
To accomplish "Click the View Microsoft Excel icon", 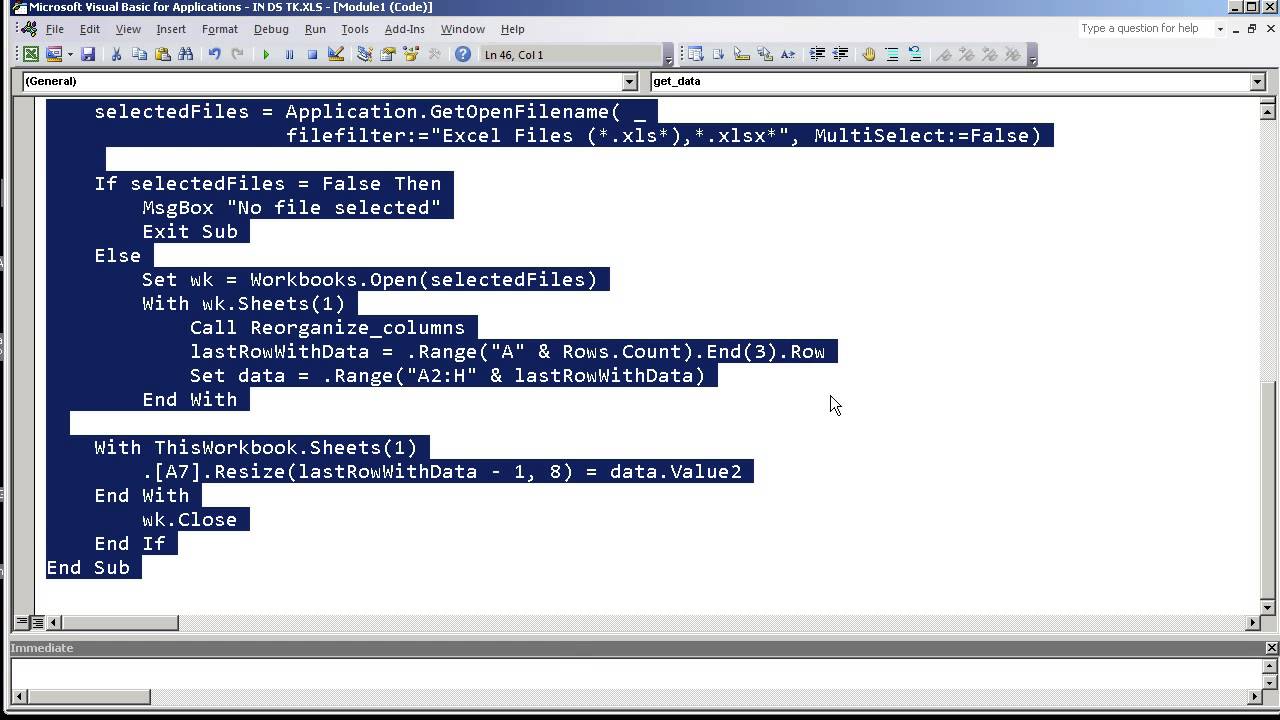I will [33, 54].
